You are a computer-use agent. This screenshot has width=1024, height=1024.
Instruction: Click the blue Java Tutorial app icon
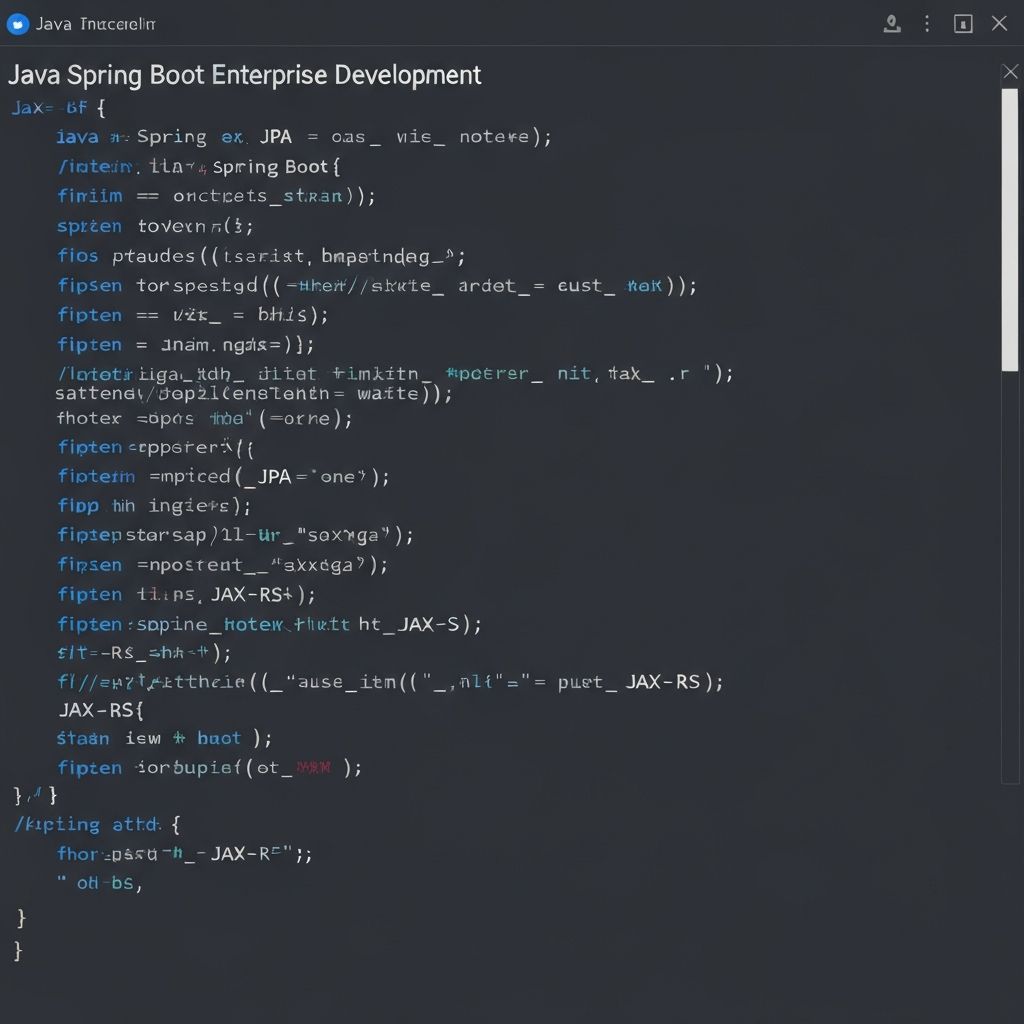(x=16, y=23)
